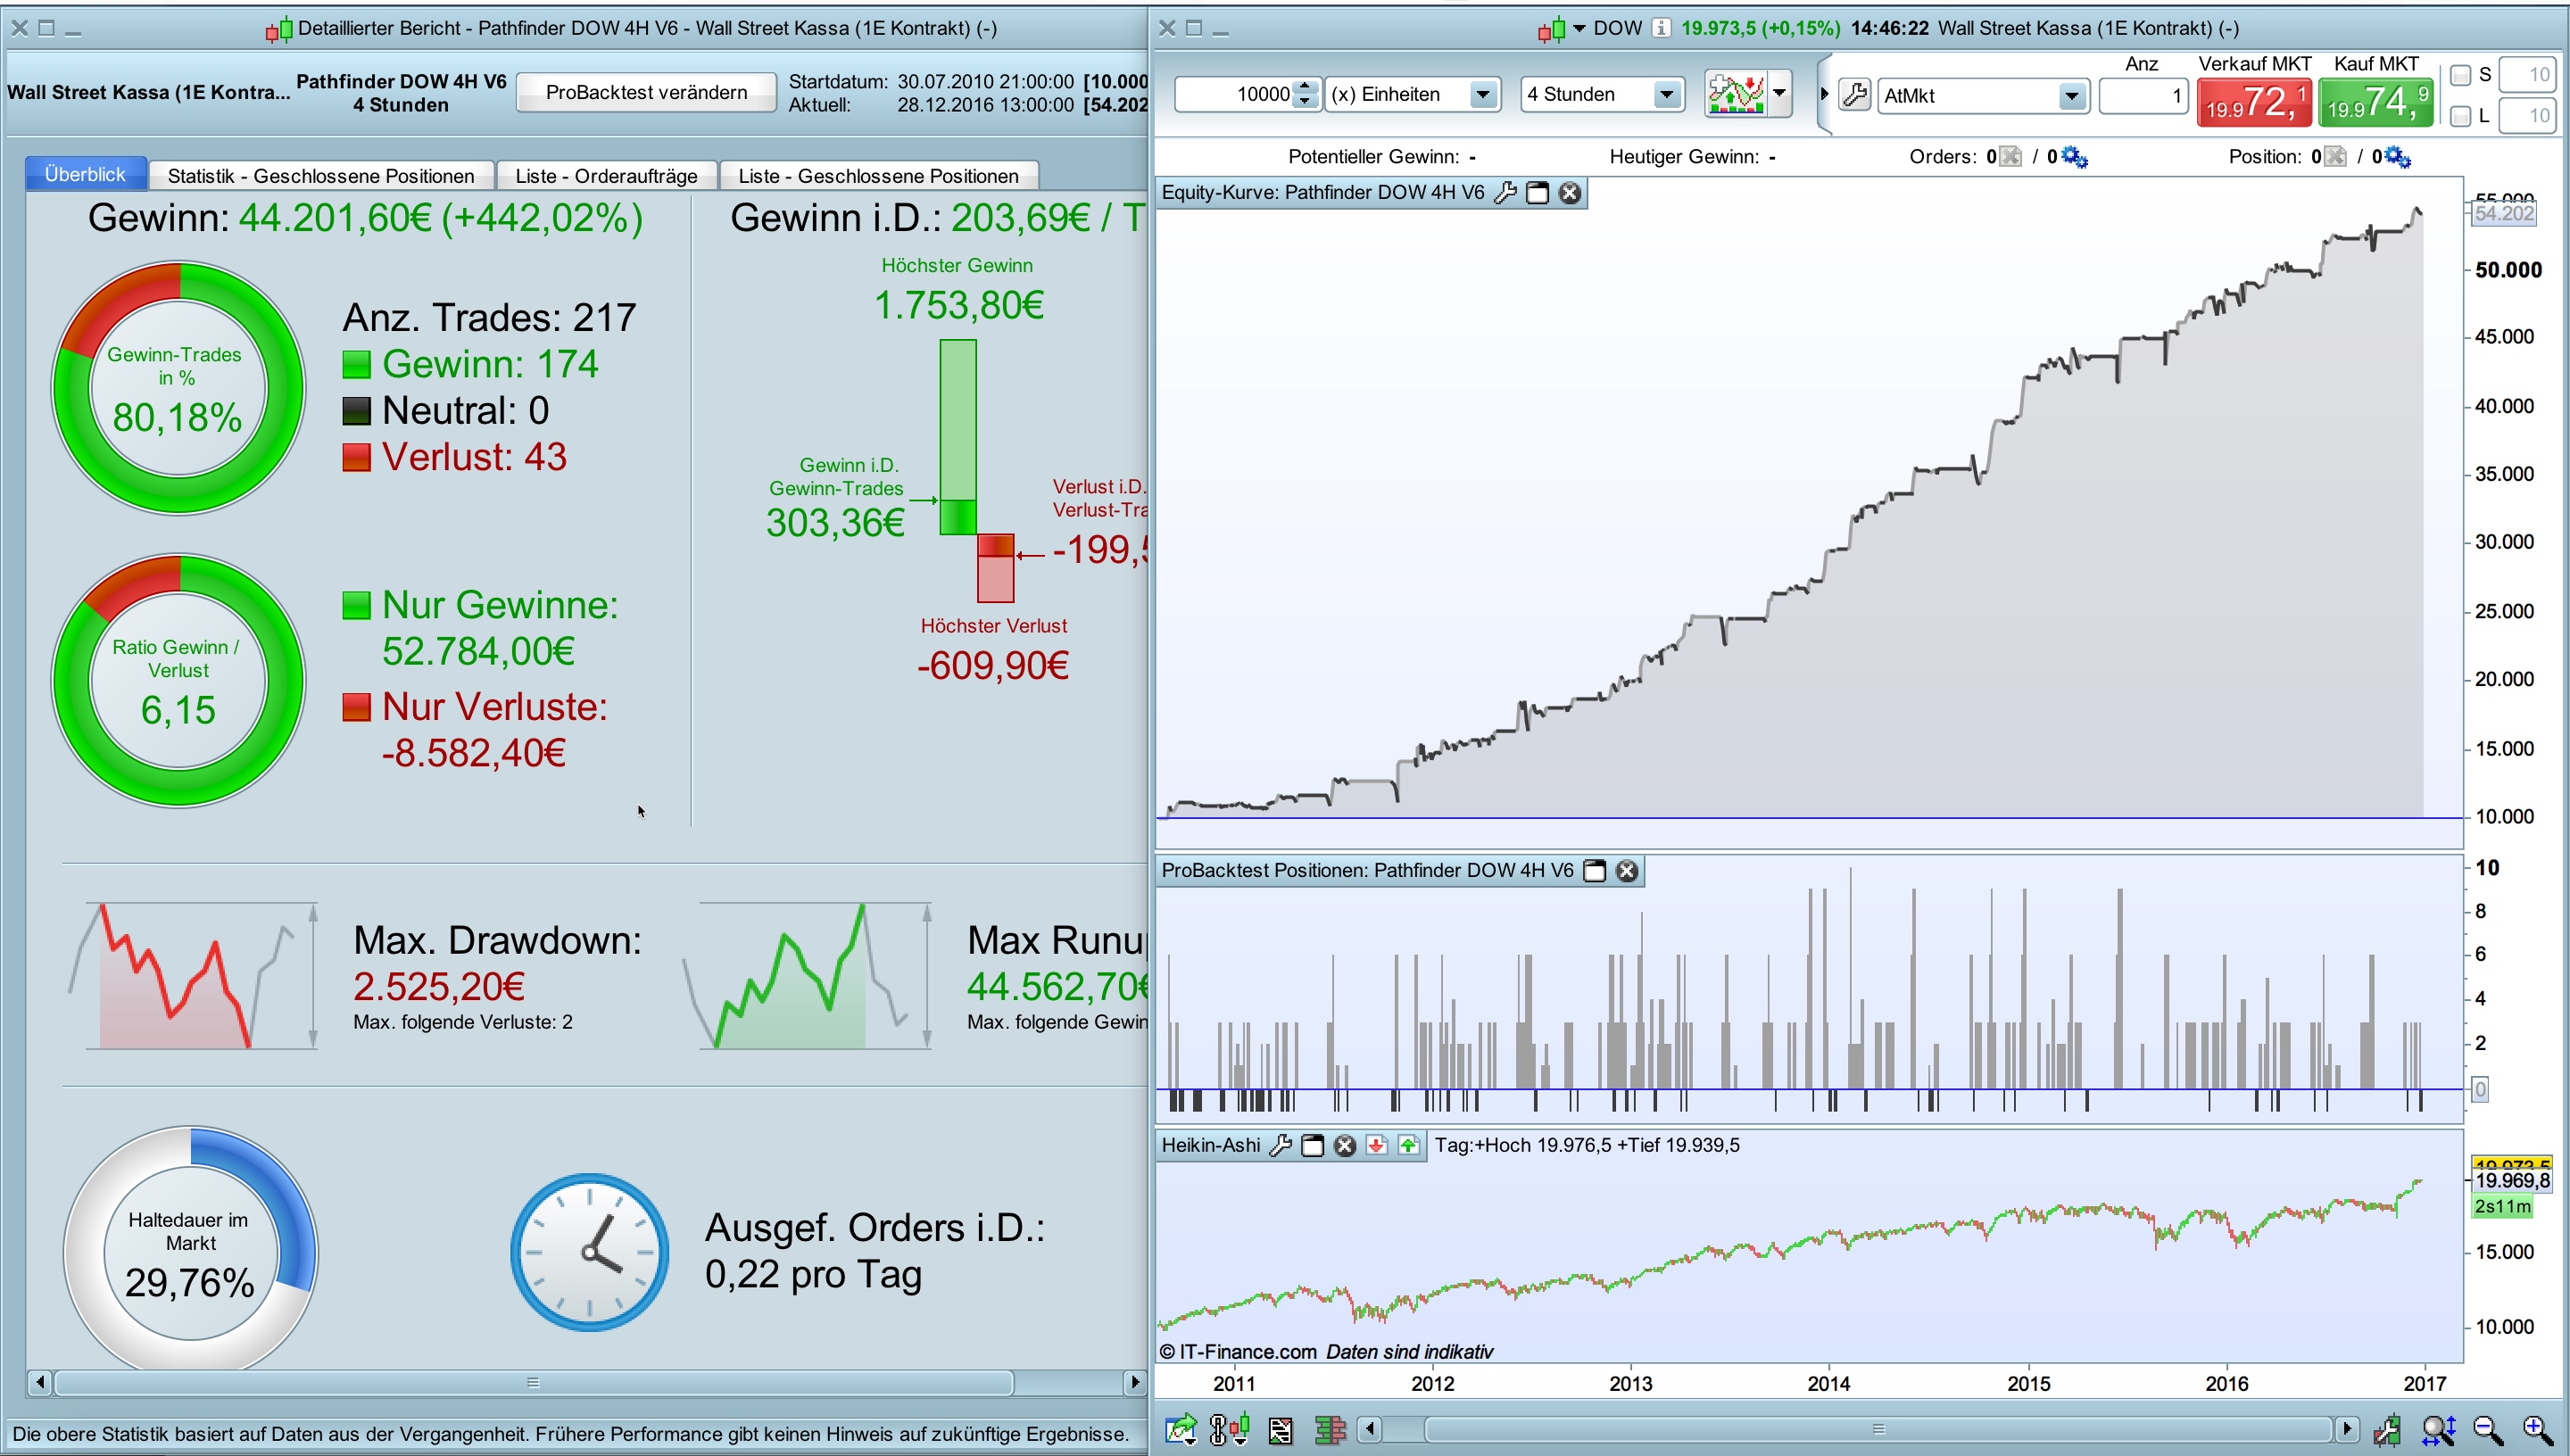Expand the 4 Stunden timeframe dropdown

tap(1666, 95)
